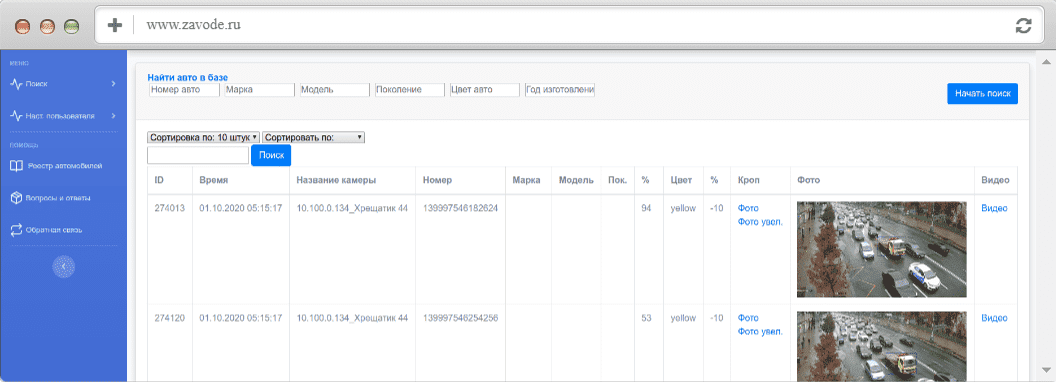Image resolution: width=1056 pixels, height=382 pixels.
Task: Focus the Поколение input field
Action: (410, 90)
